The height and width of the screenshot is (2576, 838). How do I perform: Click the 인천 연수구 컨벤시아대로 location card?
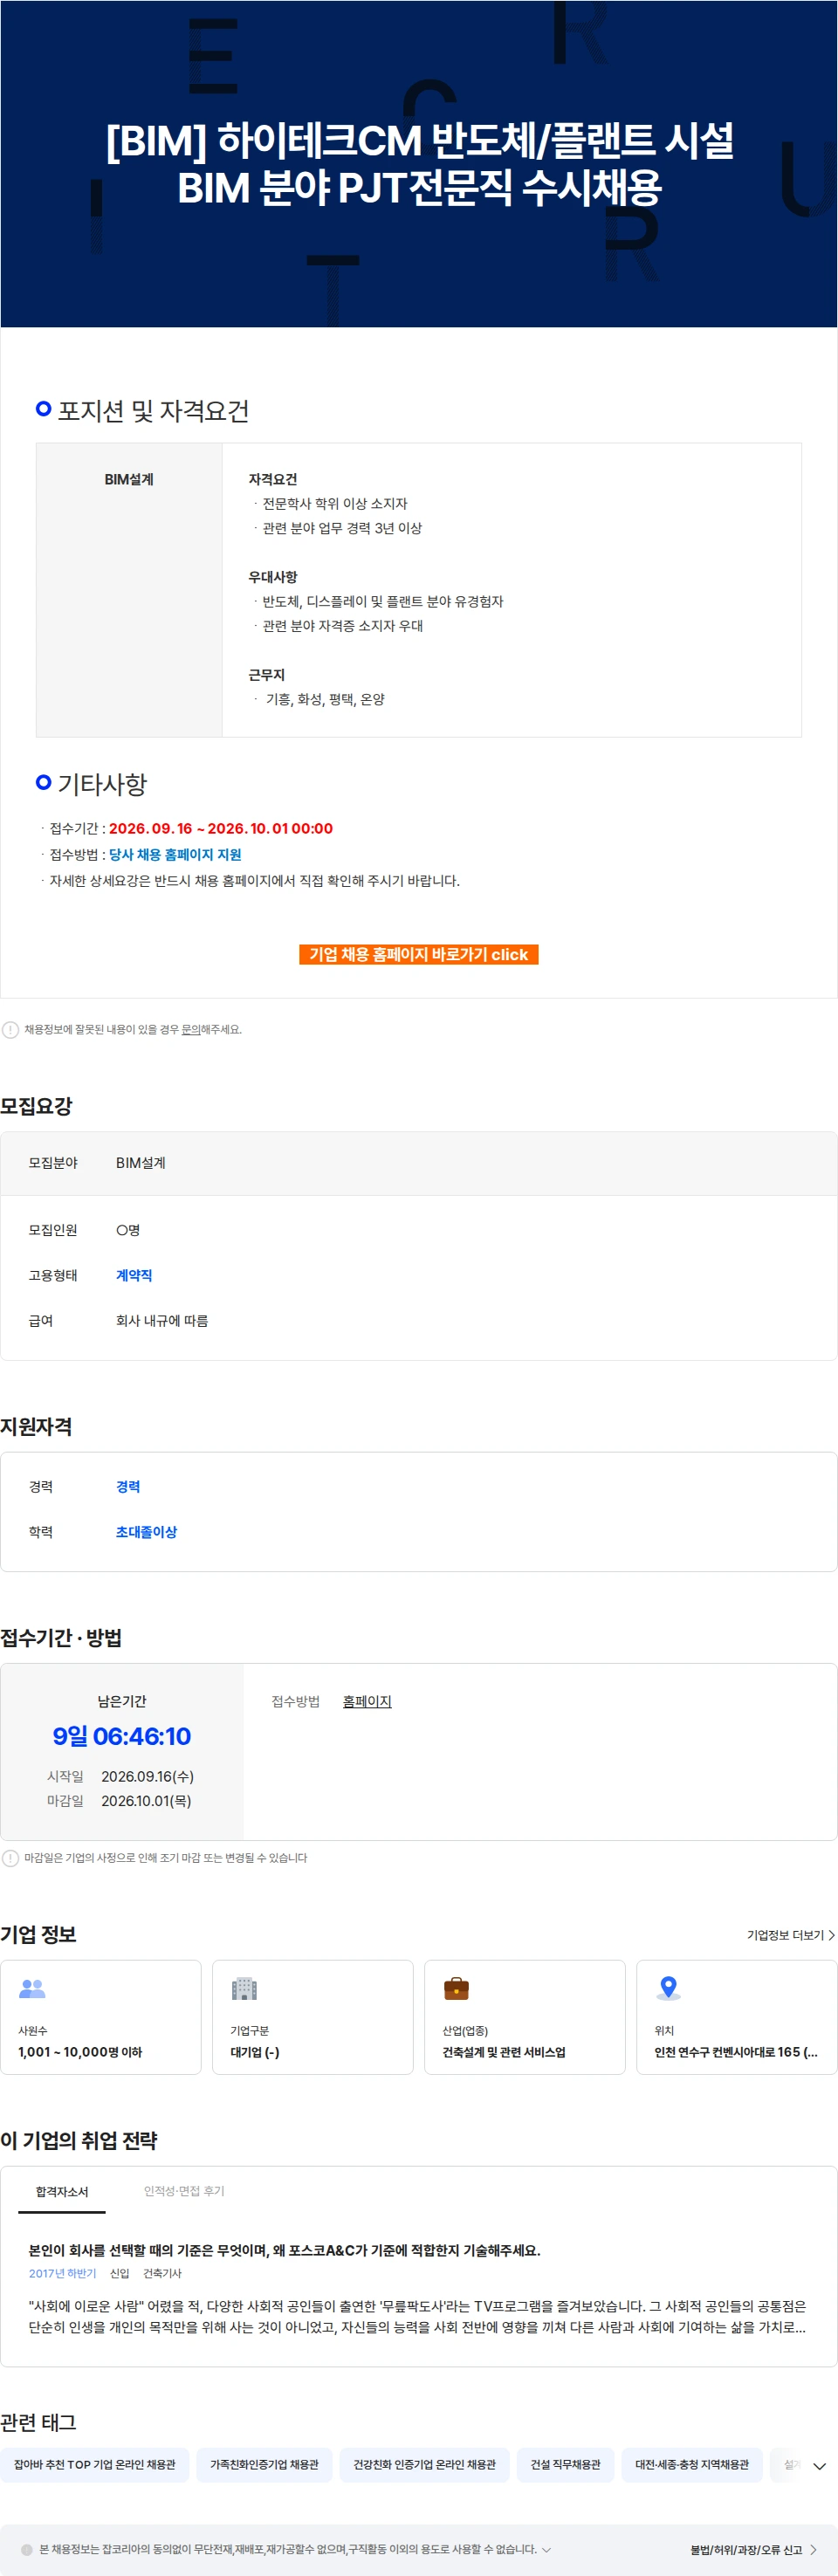[x=737, y=2016]
